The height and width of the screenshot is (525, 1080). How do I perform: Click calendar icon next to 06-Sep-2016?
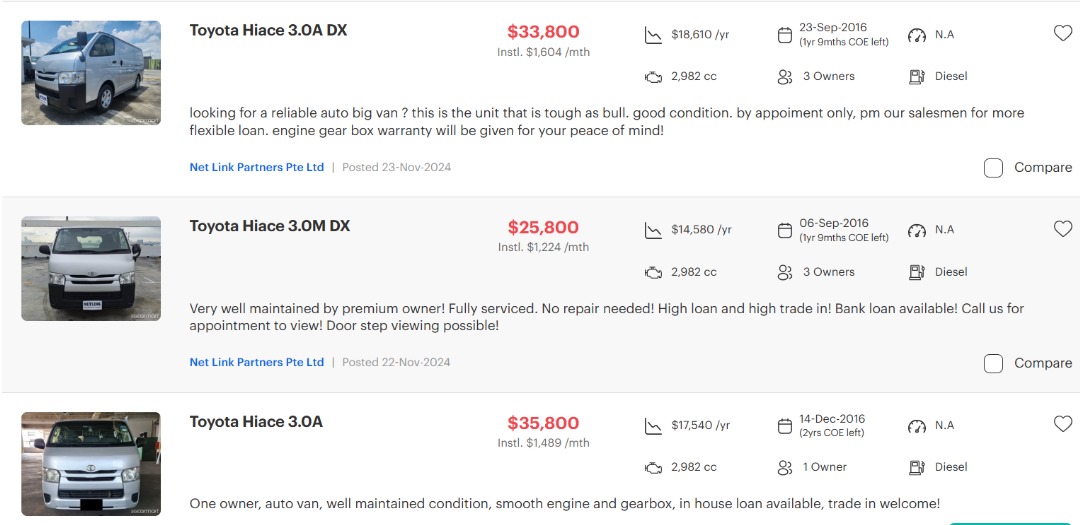coord(785,231)
